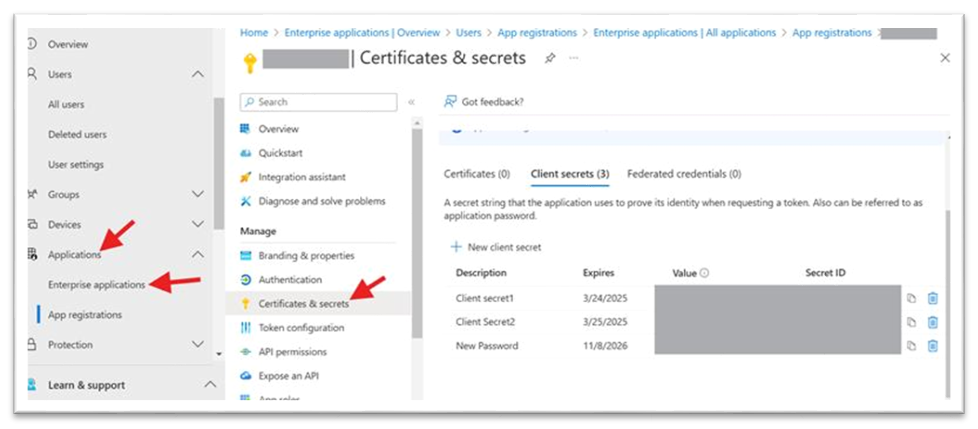Image resolution: width=978 pixels, height=429 pixels.
Task: Copy the Client Secret2 value
Action: pos(911,322)
